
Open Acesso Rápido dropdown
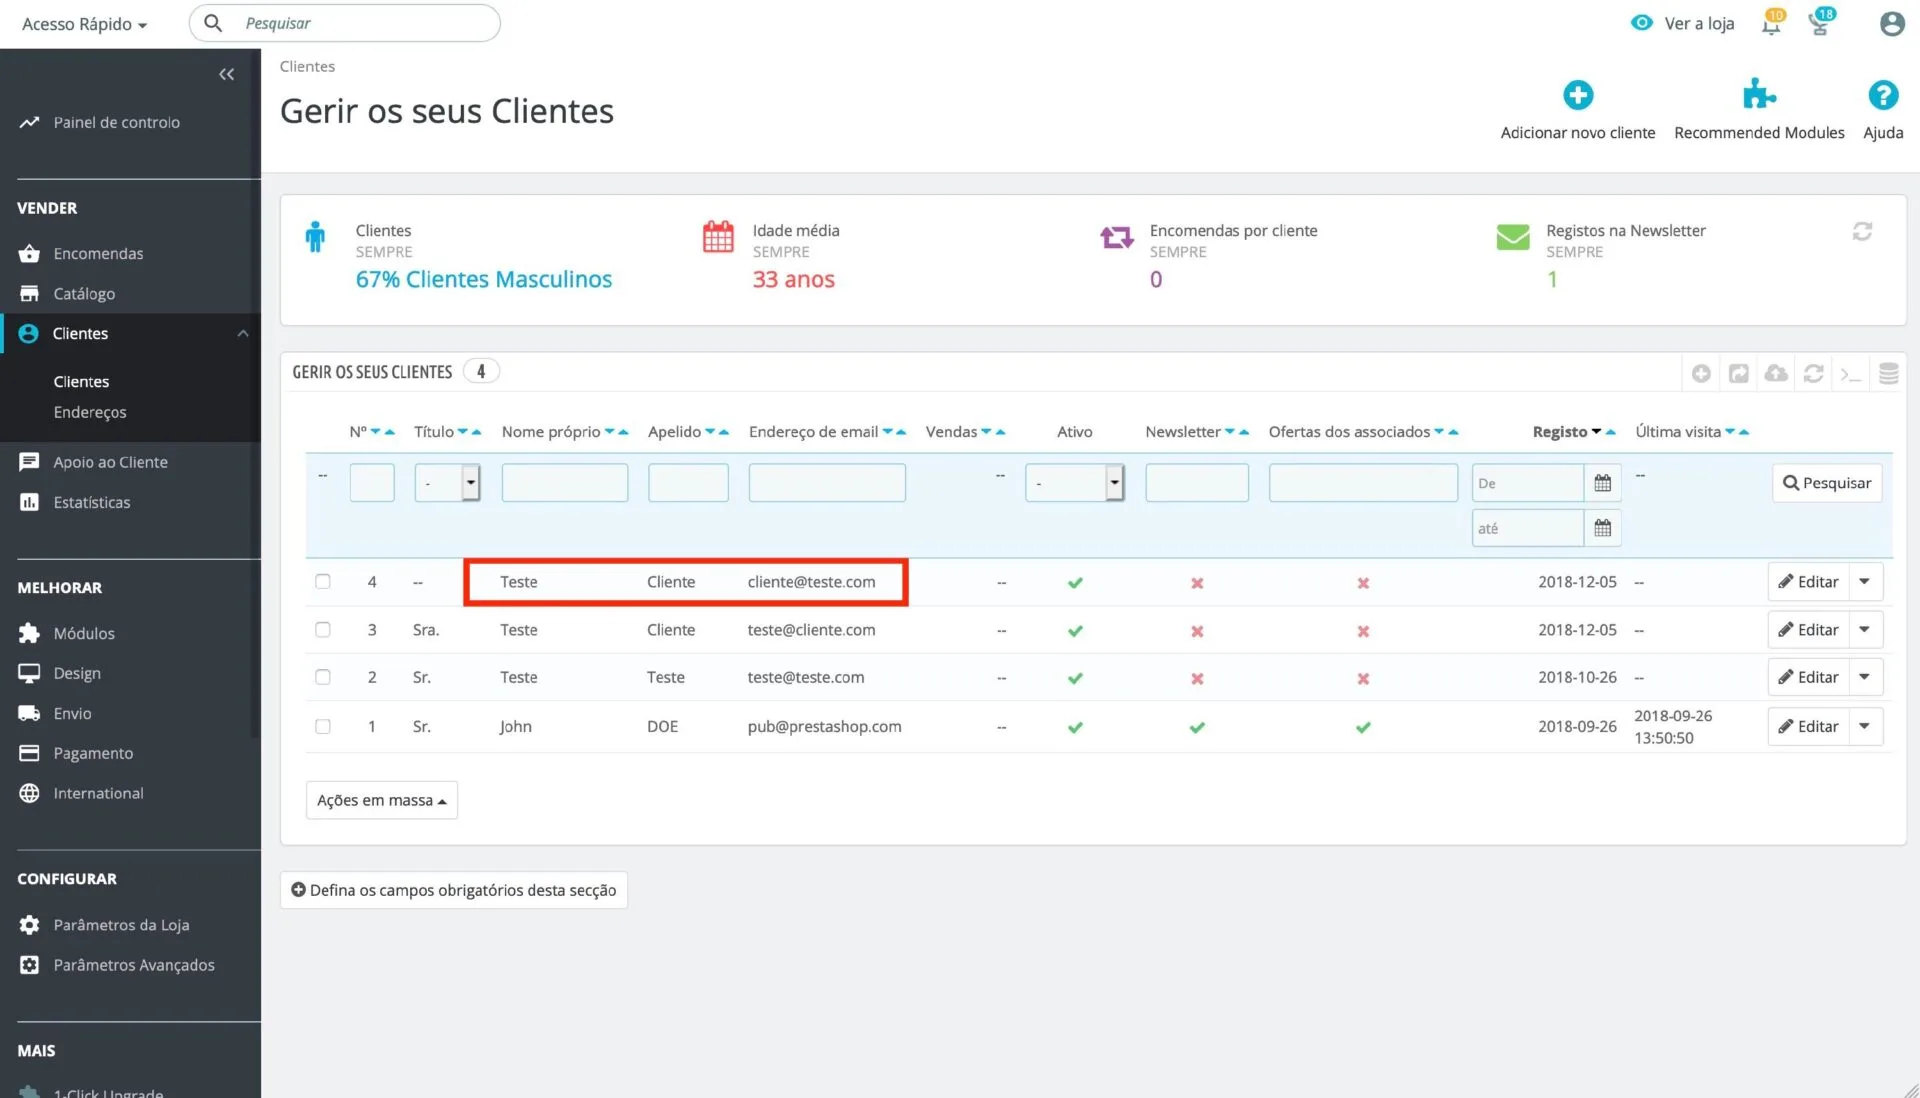pyautogui.click(x=84, y=24)
